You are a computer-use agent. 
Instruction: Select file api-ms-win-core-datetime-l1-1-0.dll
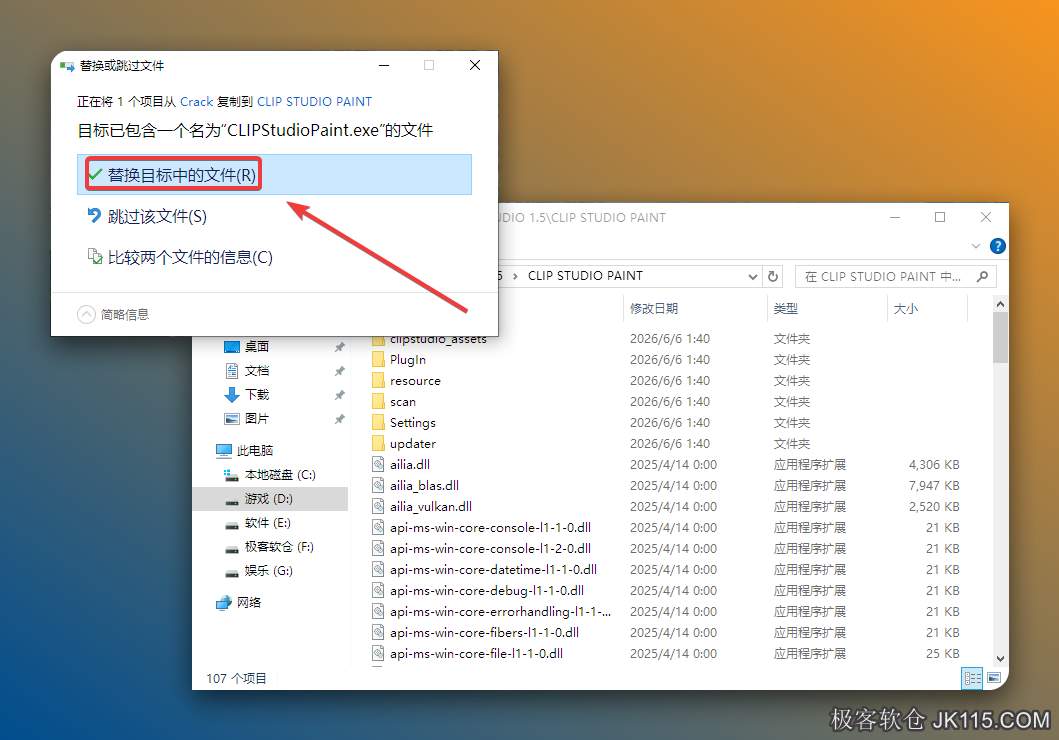(x=493, y=569)
